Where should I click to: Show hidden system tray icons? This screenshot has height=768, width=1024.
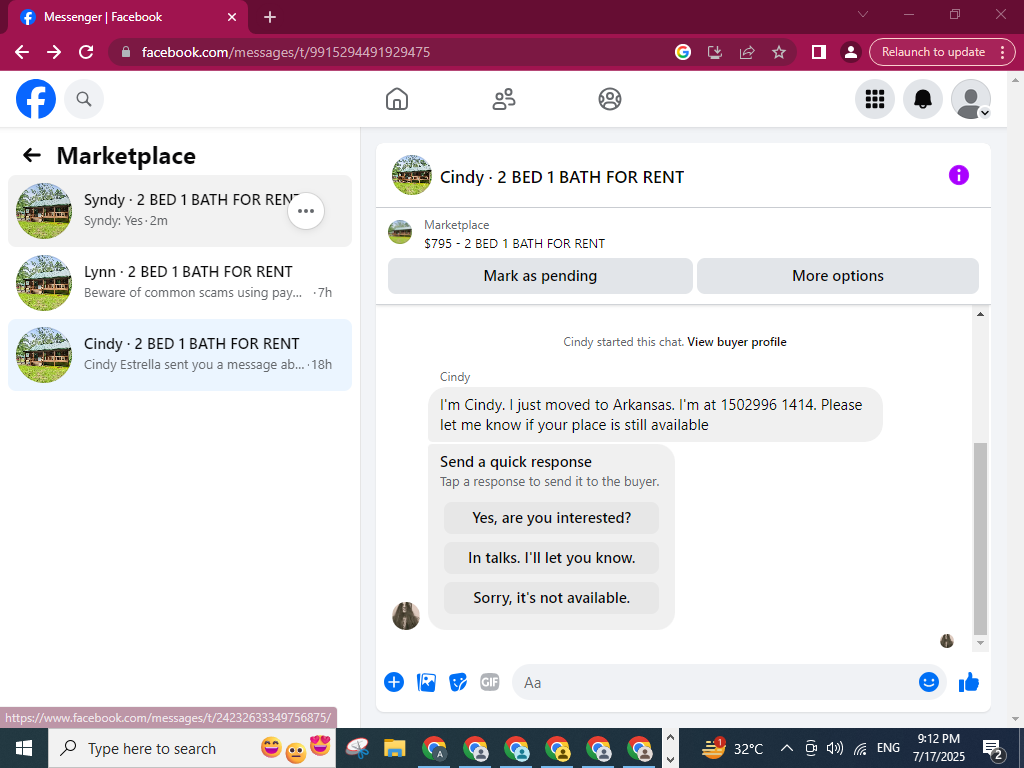[787, 748]
